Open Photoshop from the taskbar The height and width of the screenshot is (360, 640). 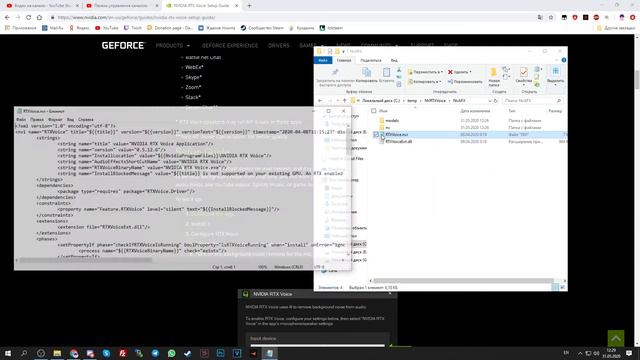(220, 353)
